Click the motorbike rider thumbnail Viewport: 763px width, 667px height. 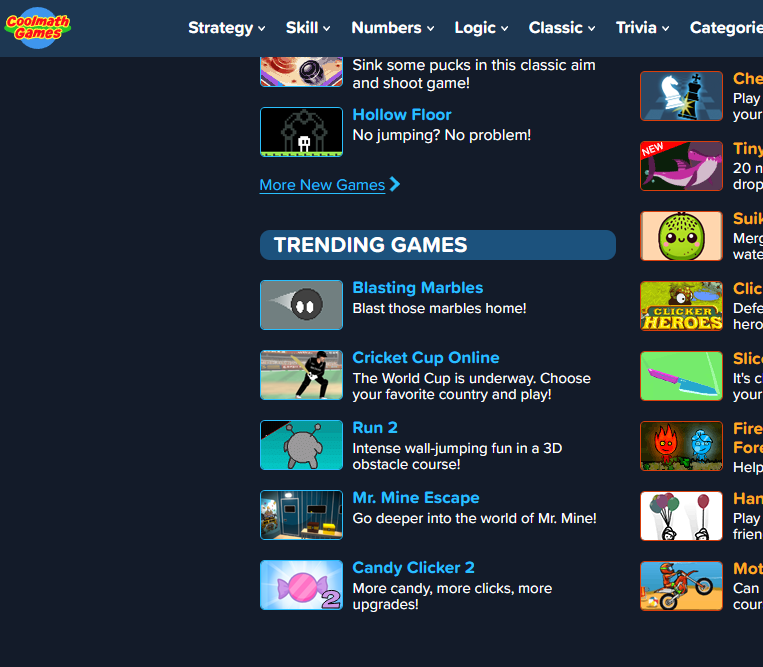681,586
